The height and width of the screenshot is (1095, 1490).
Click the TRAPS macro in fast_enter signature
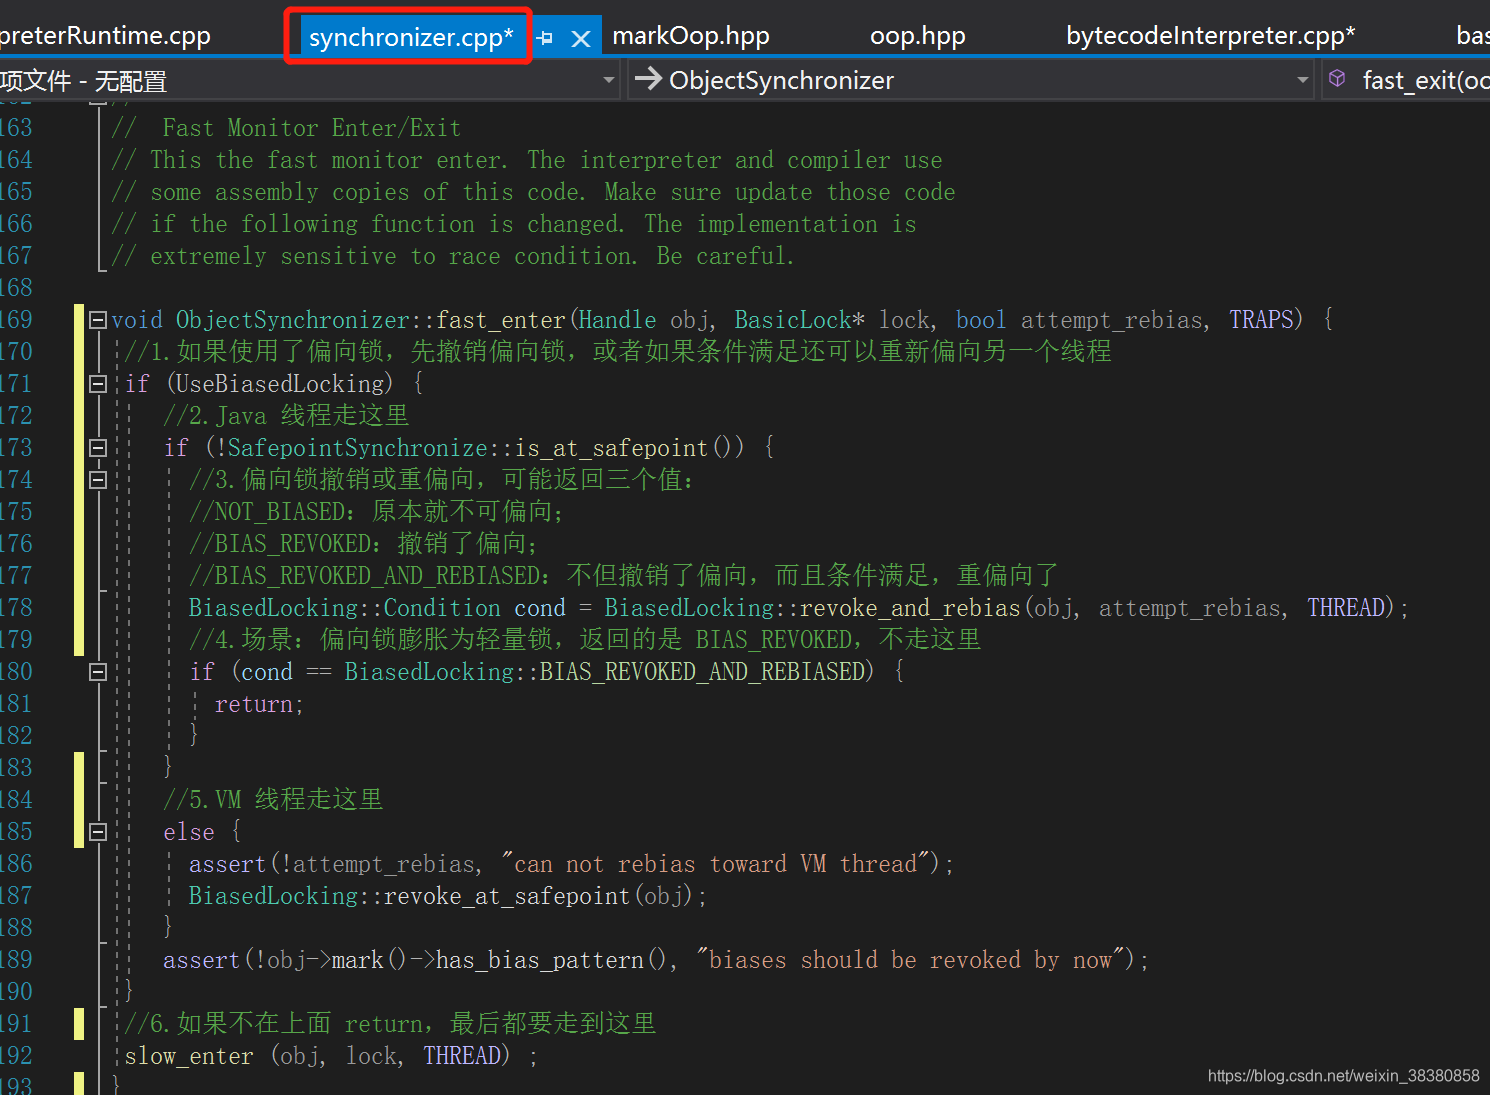coord(1261,320)
